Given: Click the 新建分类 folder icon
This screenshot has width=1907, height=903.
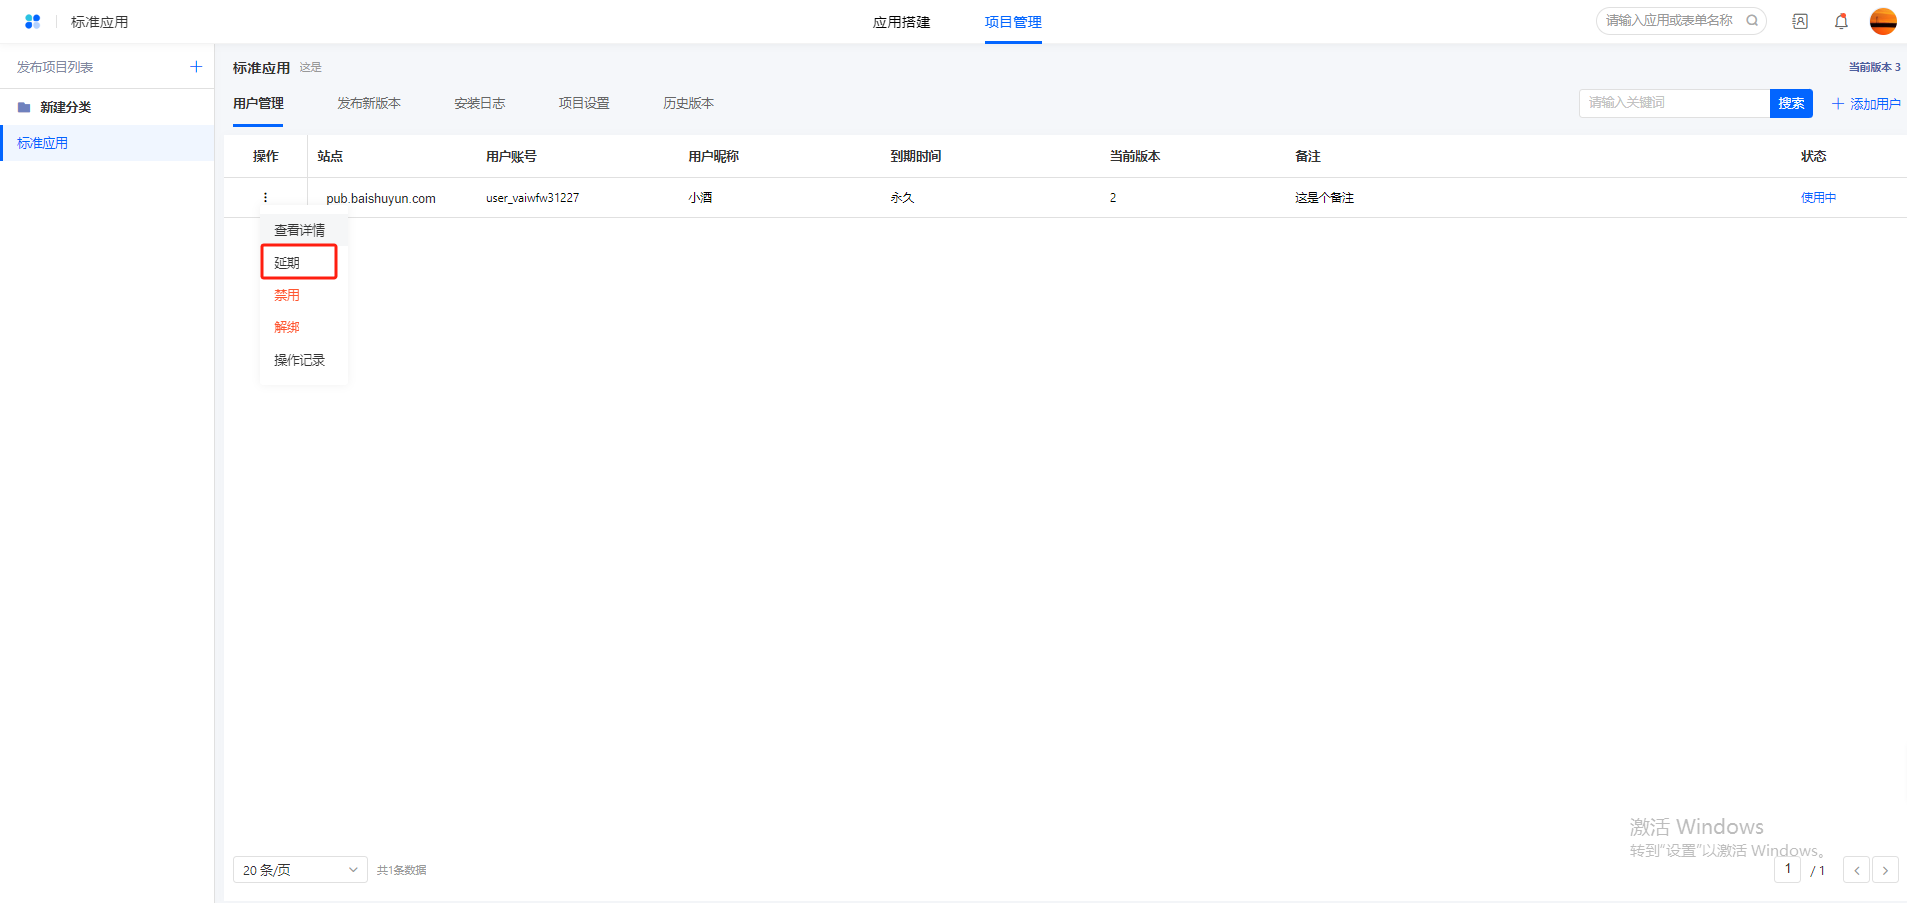Looking at the screenshot, I should [24, 107].
